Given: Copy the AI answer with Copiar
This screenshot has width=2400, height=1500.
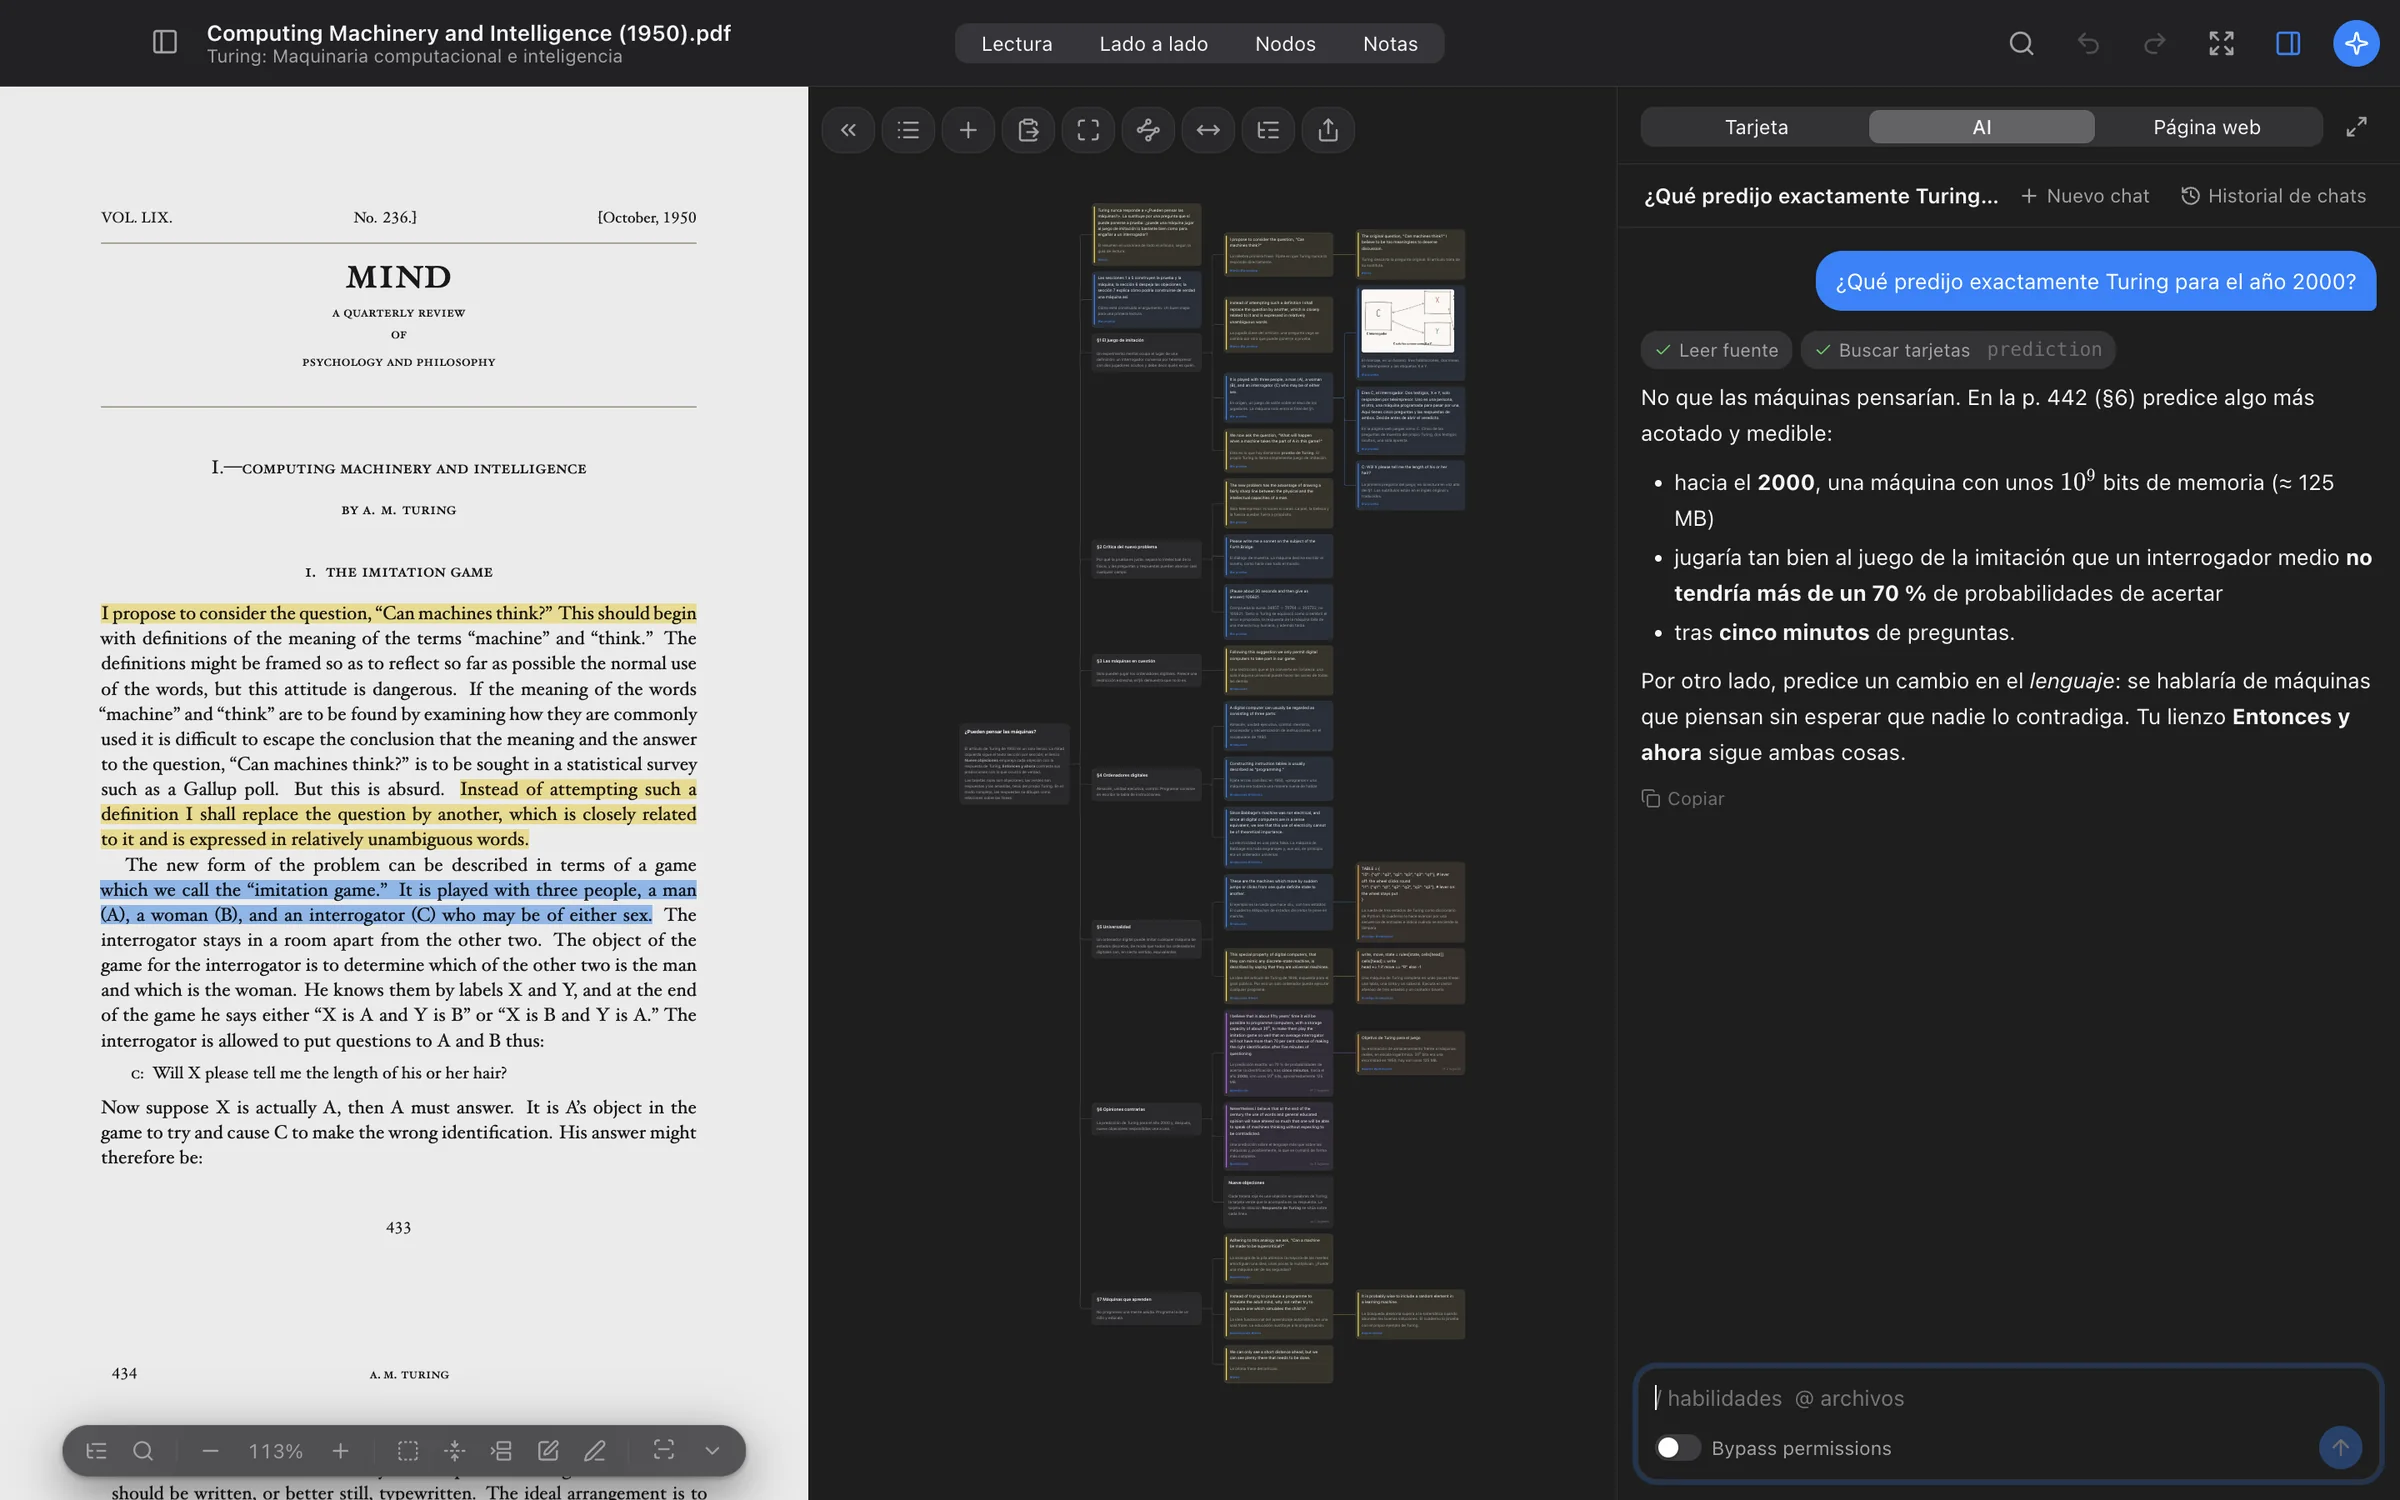Looking at the screenshot, I should click(1683, 798).
